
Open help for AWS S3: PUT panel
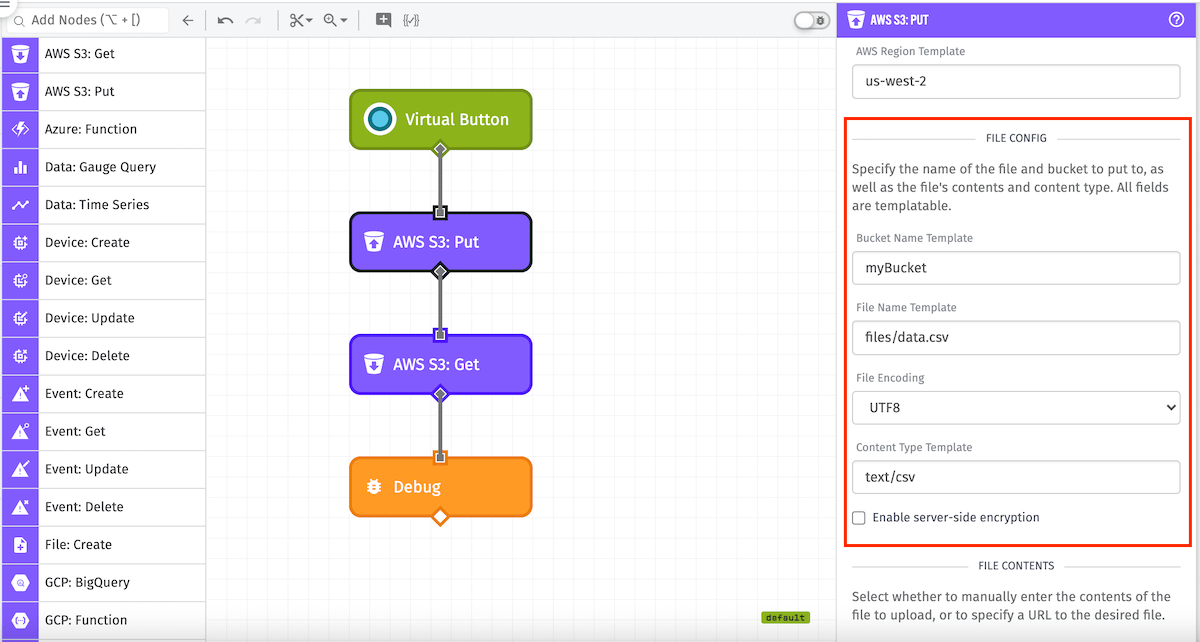(x=1176, y=19)
